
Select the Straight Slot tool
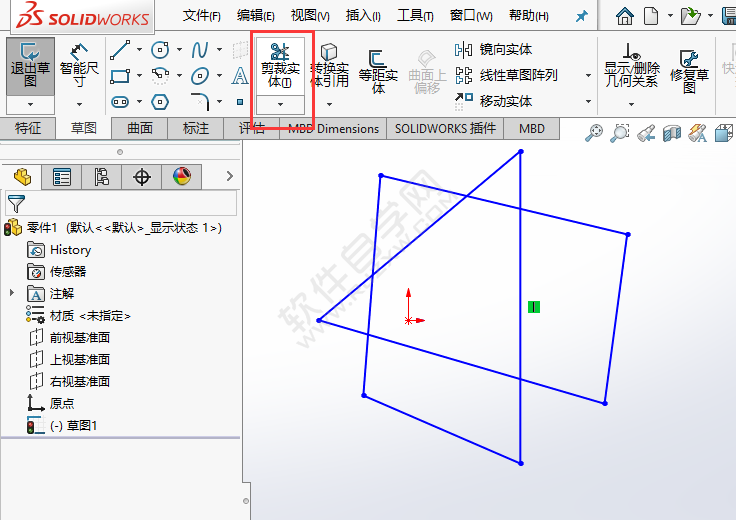(x=120, y=101)
